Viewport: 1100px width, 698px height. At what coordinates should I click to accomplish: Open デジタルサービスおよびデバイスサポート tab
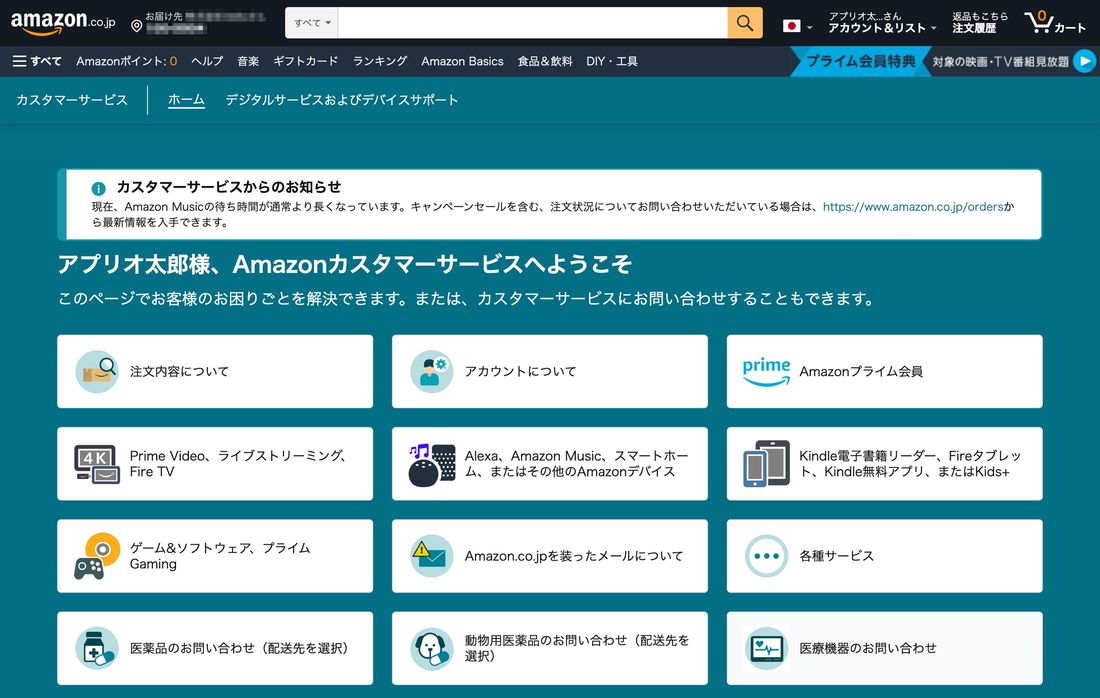coord(342,100)
